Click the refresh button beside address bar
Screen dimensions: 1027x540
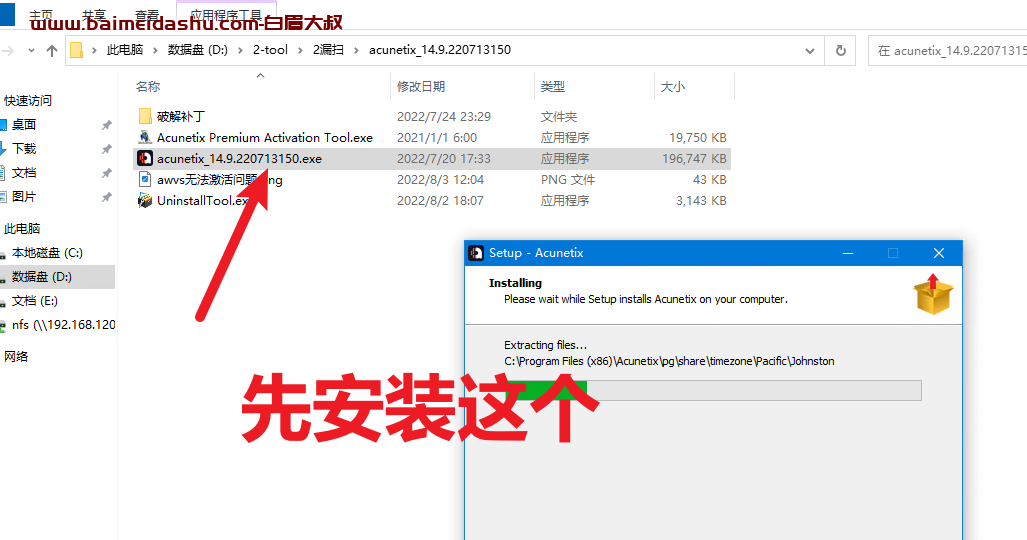(x=840, y=50)
